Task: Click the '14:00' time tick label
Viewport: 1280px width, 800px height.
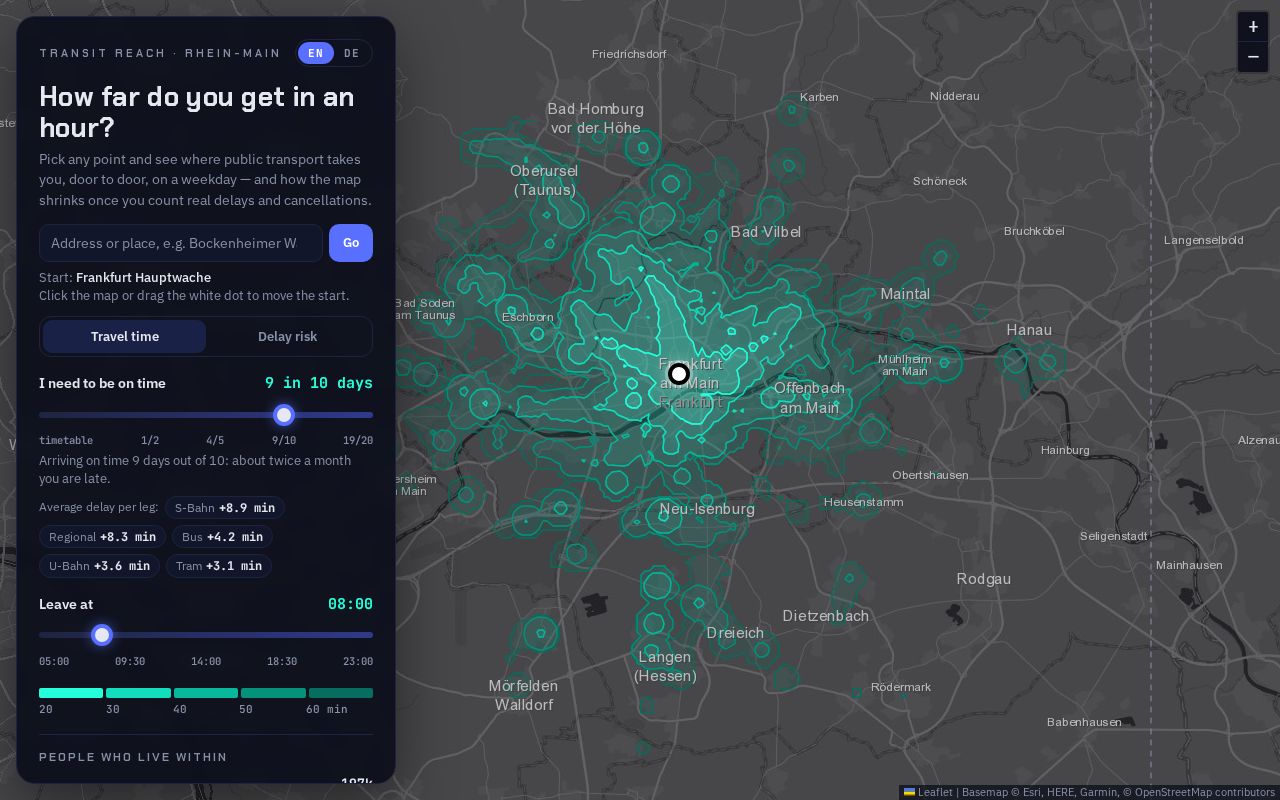Action: (x=206, y=661)
